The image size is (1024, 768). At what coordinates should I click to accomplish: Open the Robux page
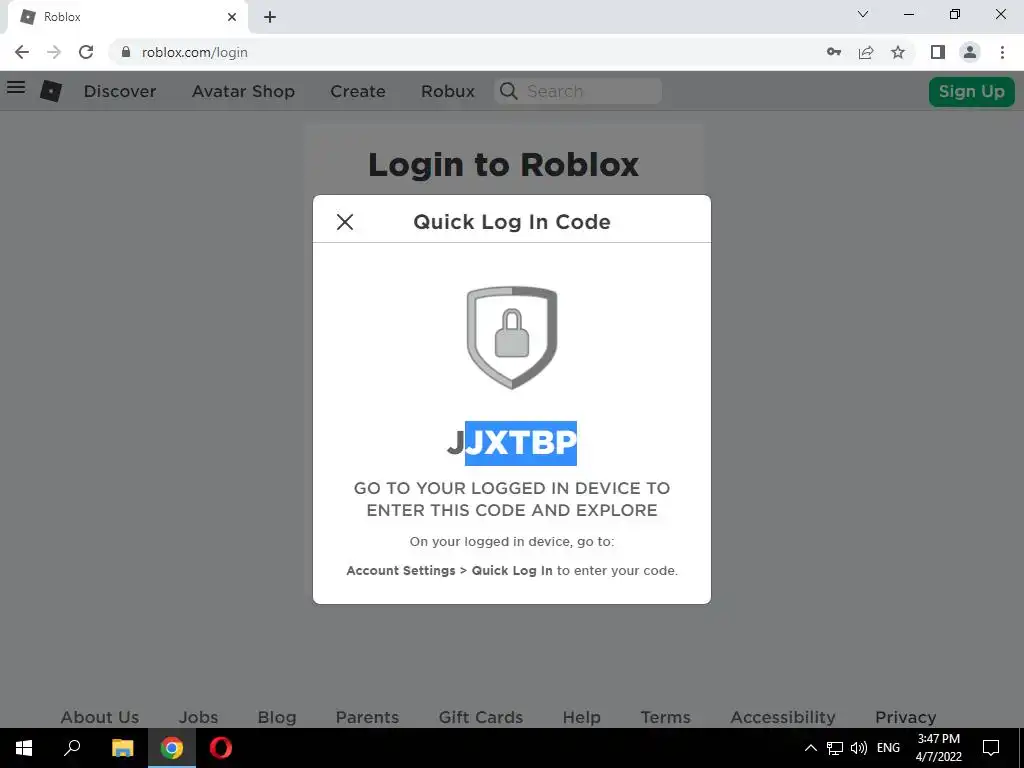click(448, 91)
